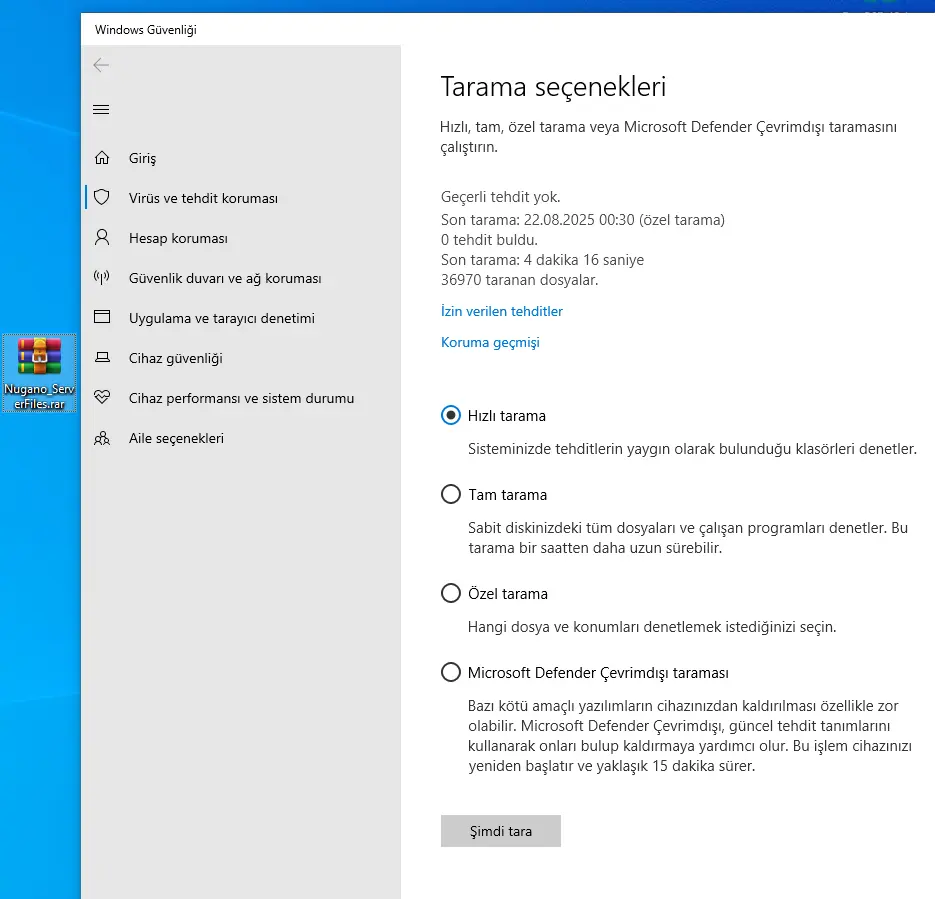Select the Hızlı tarama radio button
The image size is (935, 899).
pyautogui.click(x=451, y=415)
